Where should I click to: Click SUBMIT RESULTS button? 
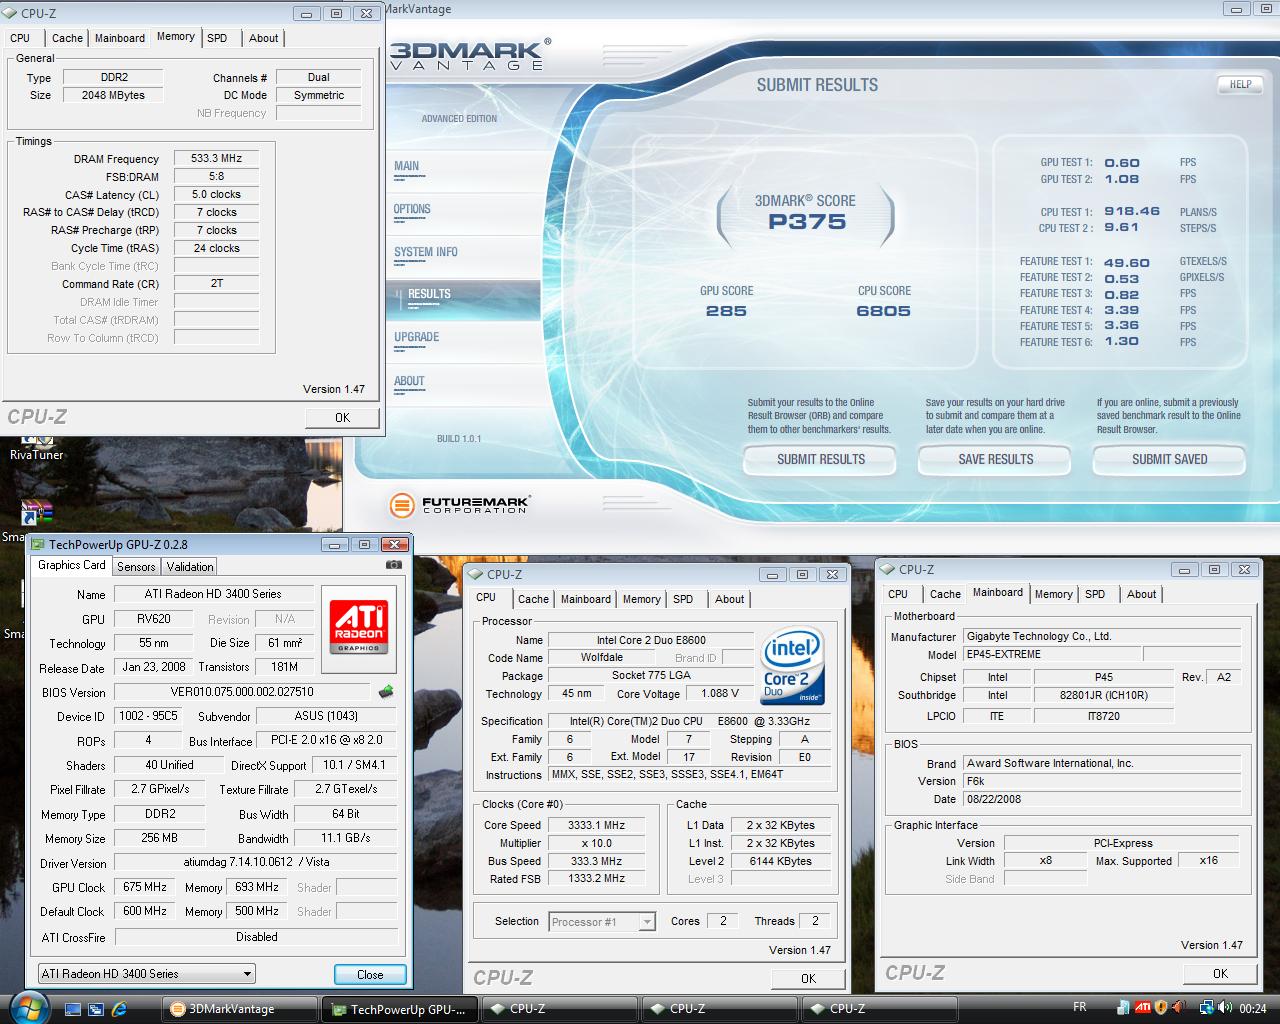point(821,459)
